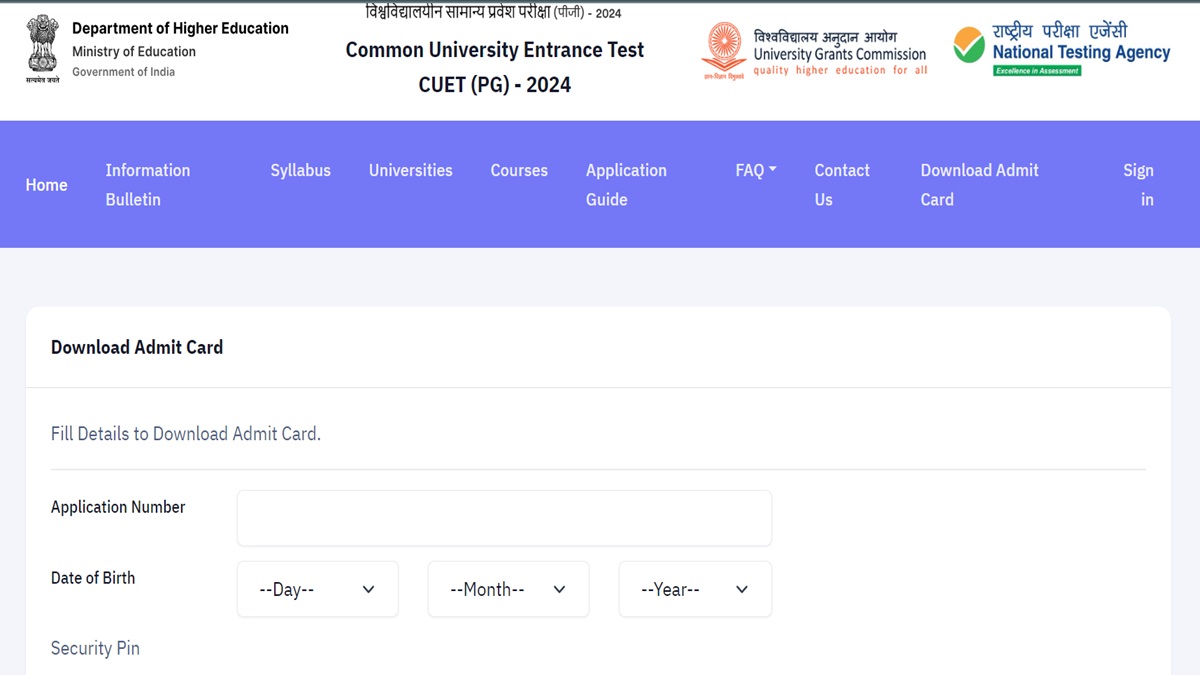The width and height of the screenshot is (1200, 675).
Task: Click the Date of Birth label
Action: [93, 578]
